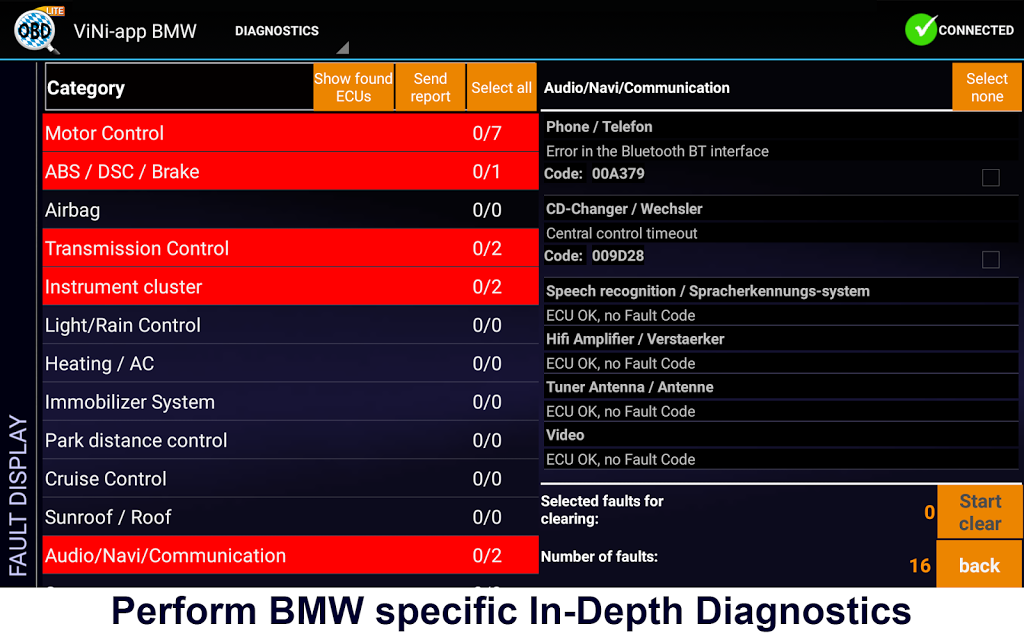Go back using the back button
The image size is (1024, 640).
tap(979, 565)
